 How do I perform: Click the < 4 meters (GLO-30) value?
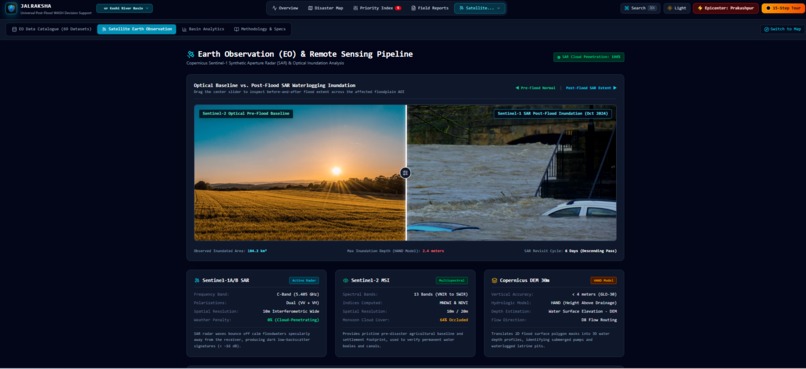point(594,294)
